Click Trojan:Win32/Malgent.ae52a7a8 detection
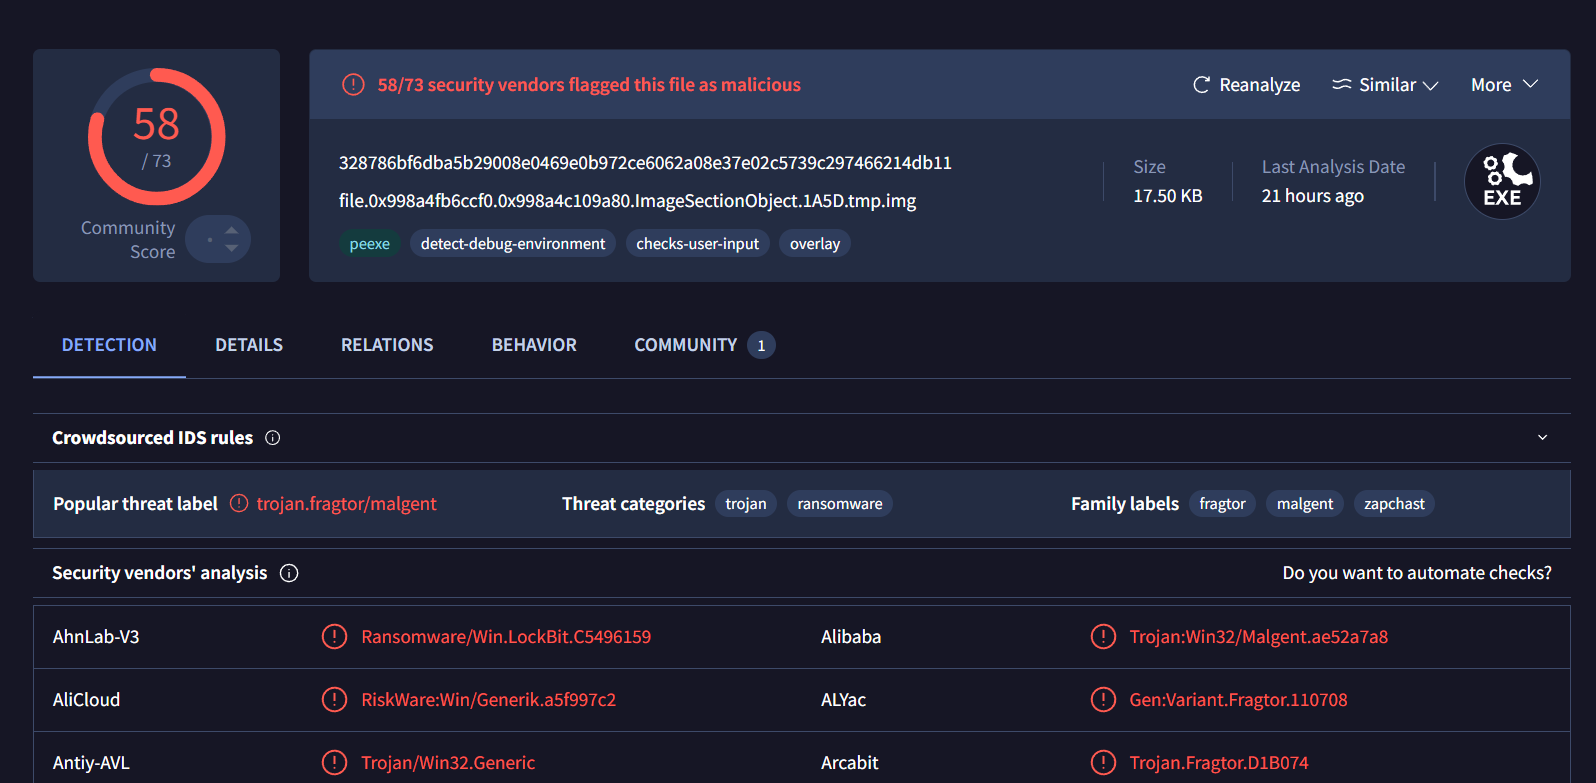 1259,637
